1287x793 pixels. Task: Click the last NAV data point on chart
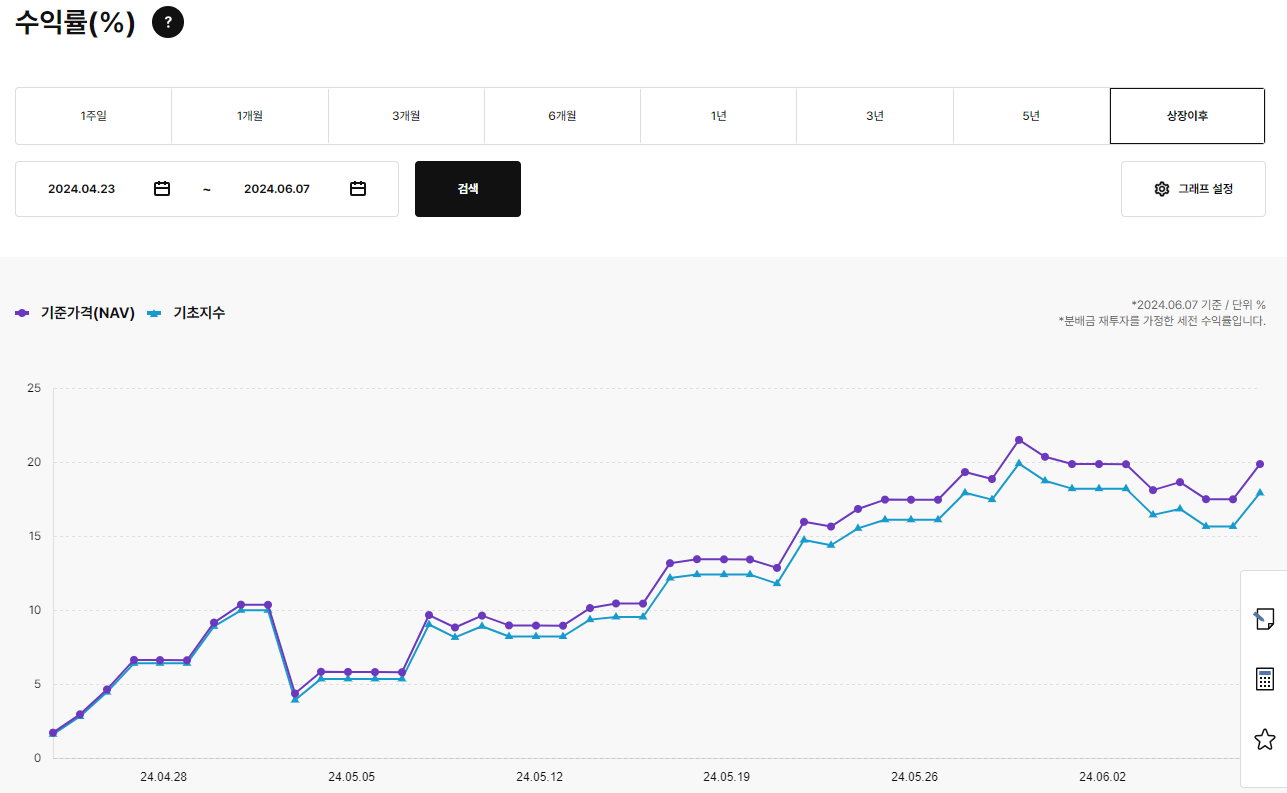1260,464
